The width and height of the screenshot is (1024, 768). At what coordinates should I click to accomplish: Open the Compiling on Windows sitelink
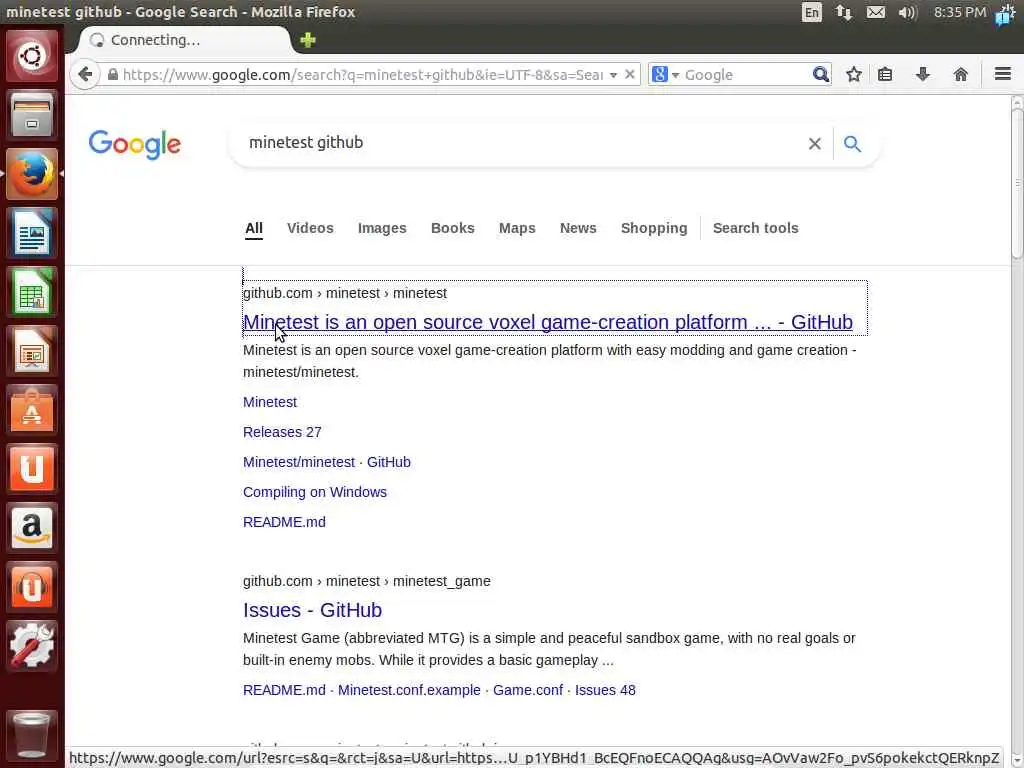[x=315, y=492]
